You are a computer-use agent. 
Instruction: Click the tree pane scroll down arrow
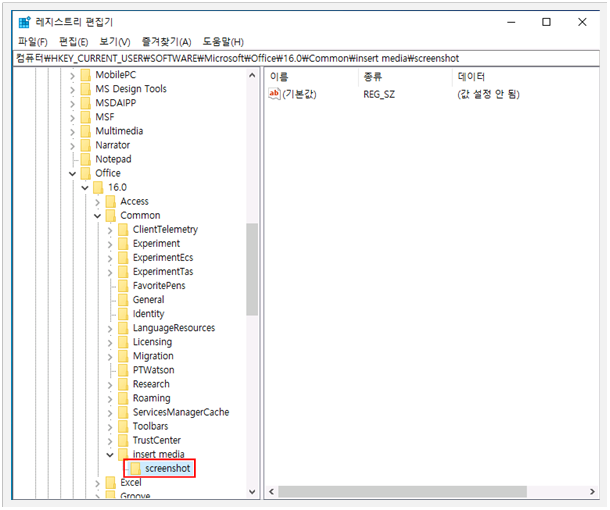point(252,492)
